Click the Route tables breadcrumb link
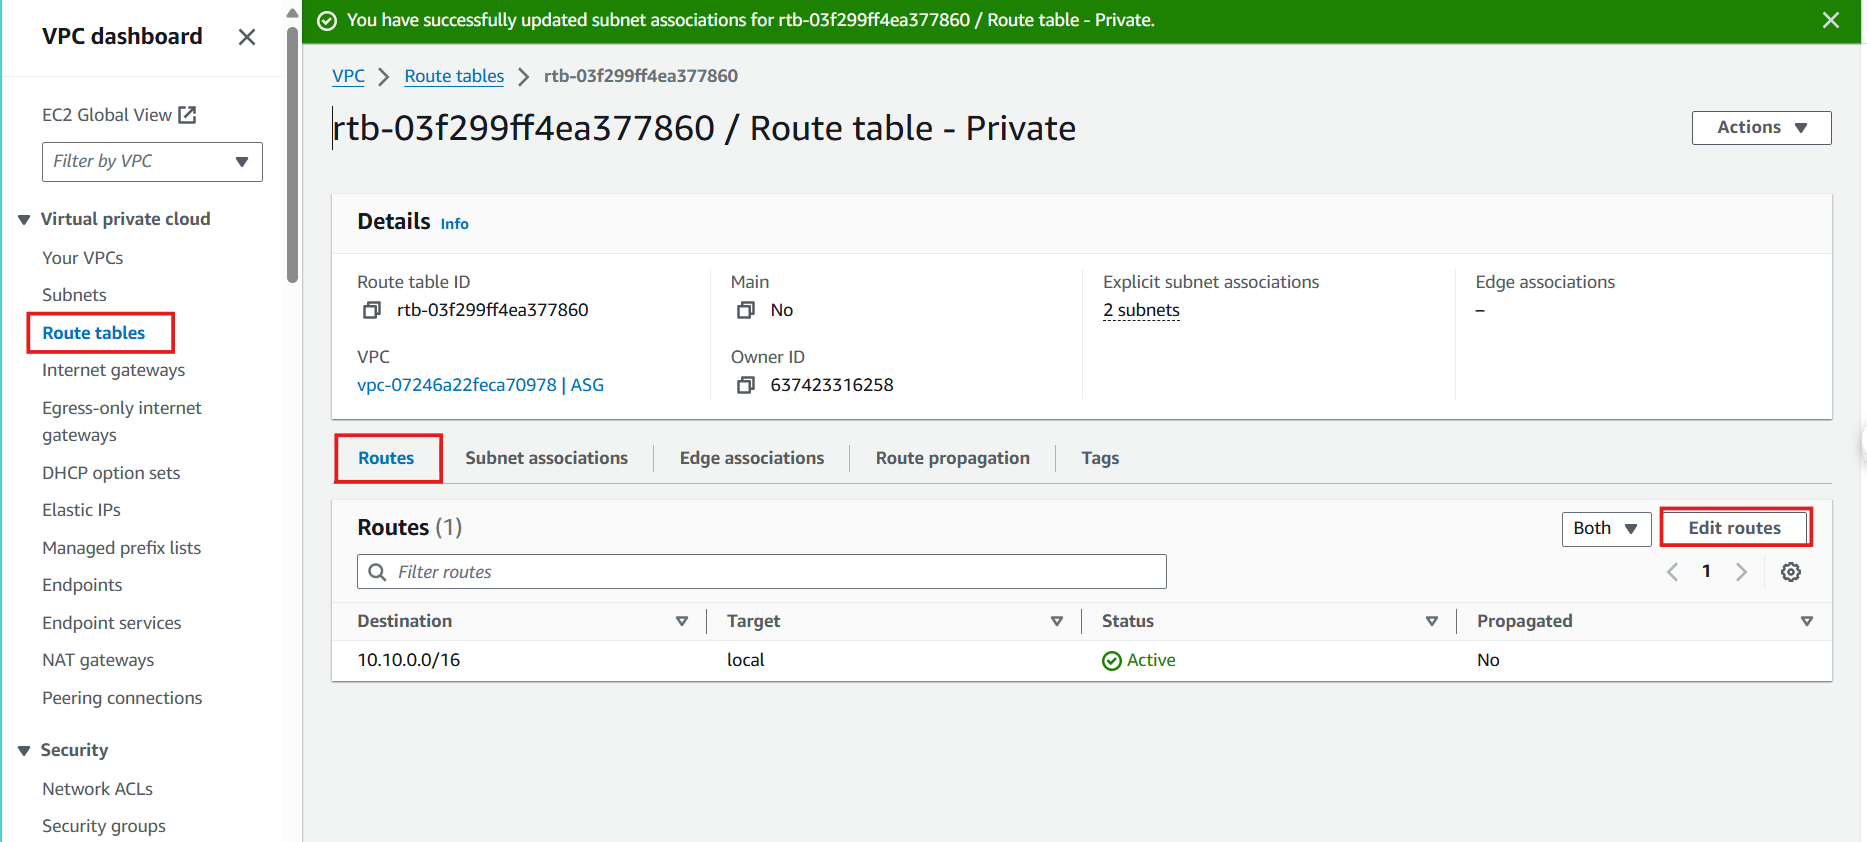This screenshot has width=1867, height=842. click(x=454, y=76)
